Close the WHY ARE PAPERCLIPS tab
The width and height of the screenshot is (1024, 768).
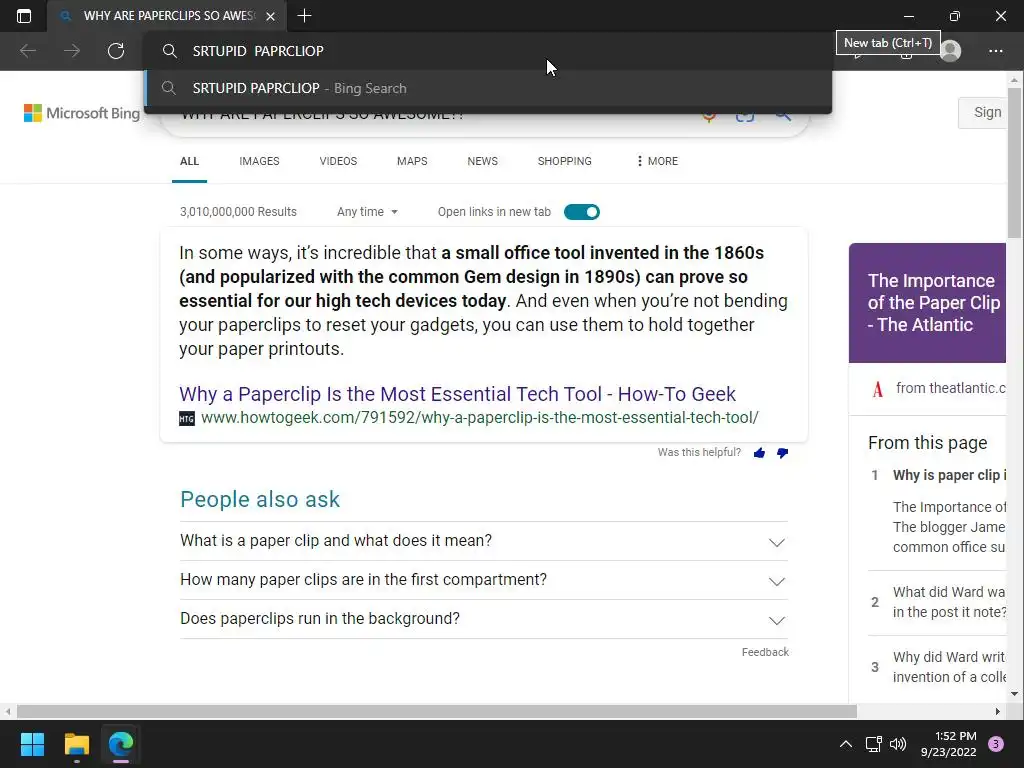[x=270, y=16]
